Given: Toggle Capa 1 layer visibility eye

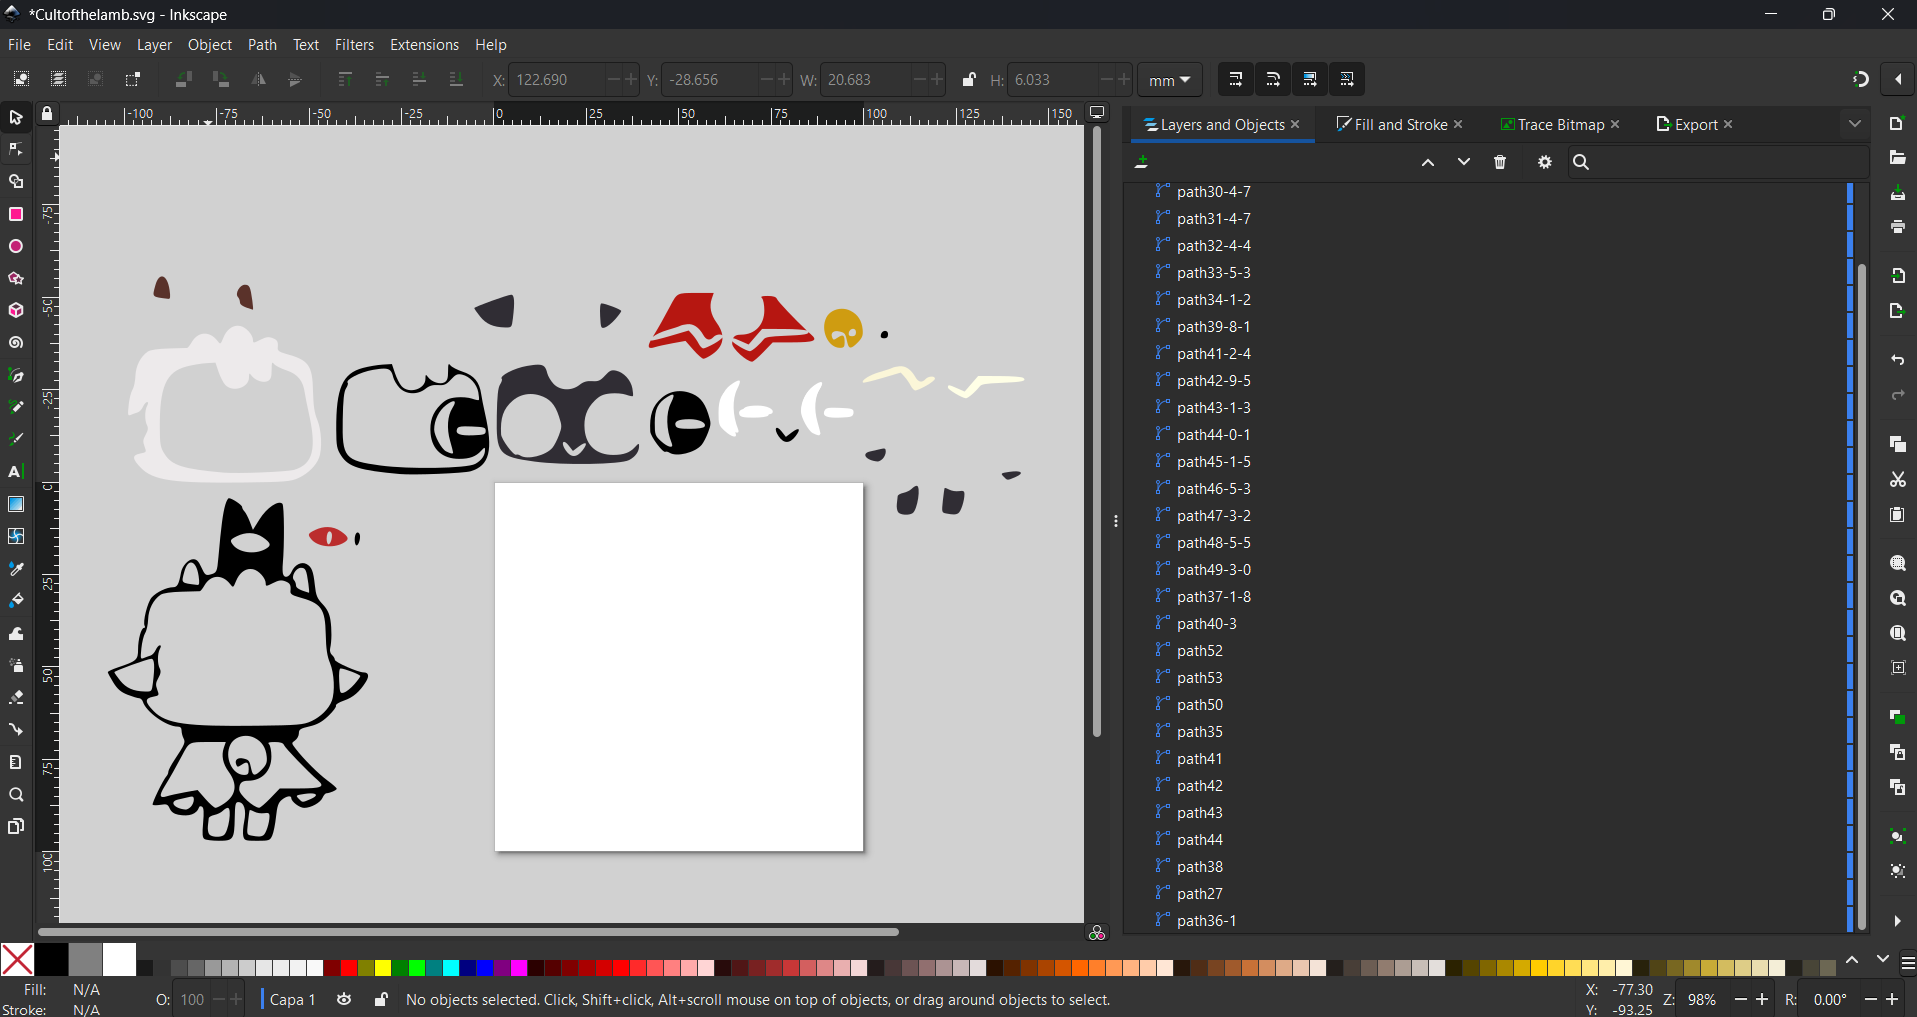Looking at the screenshot, I should tap(344, 999).
